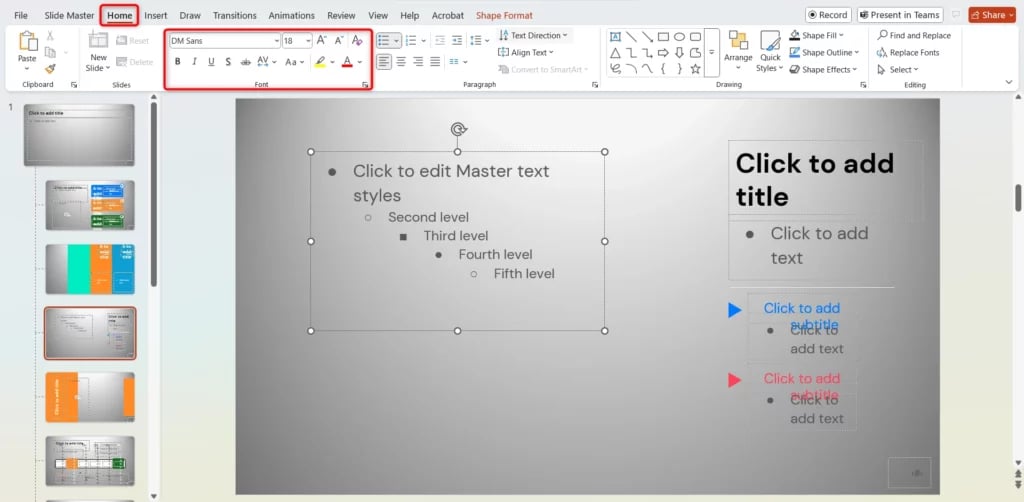Increase list indent level
This screenshot has width=1024, height=502.
pos(457,40)
